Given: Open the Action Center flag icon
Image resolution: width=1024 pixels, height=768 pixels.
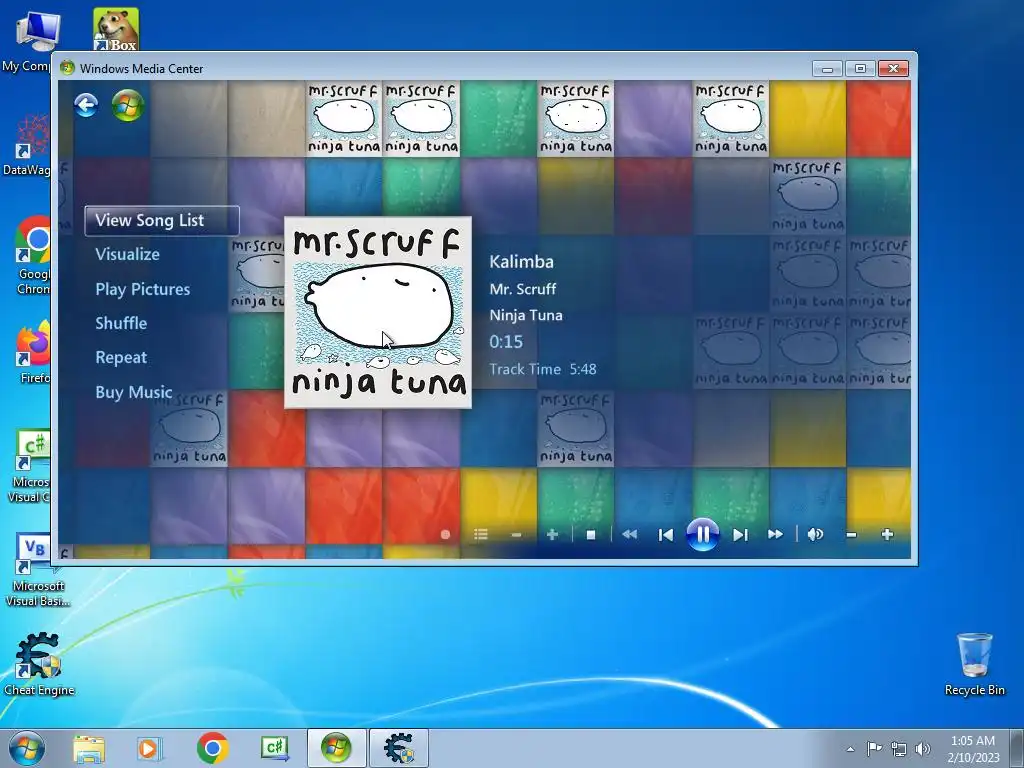Looking at the screenshot, I should click(x=874, y=748).
